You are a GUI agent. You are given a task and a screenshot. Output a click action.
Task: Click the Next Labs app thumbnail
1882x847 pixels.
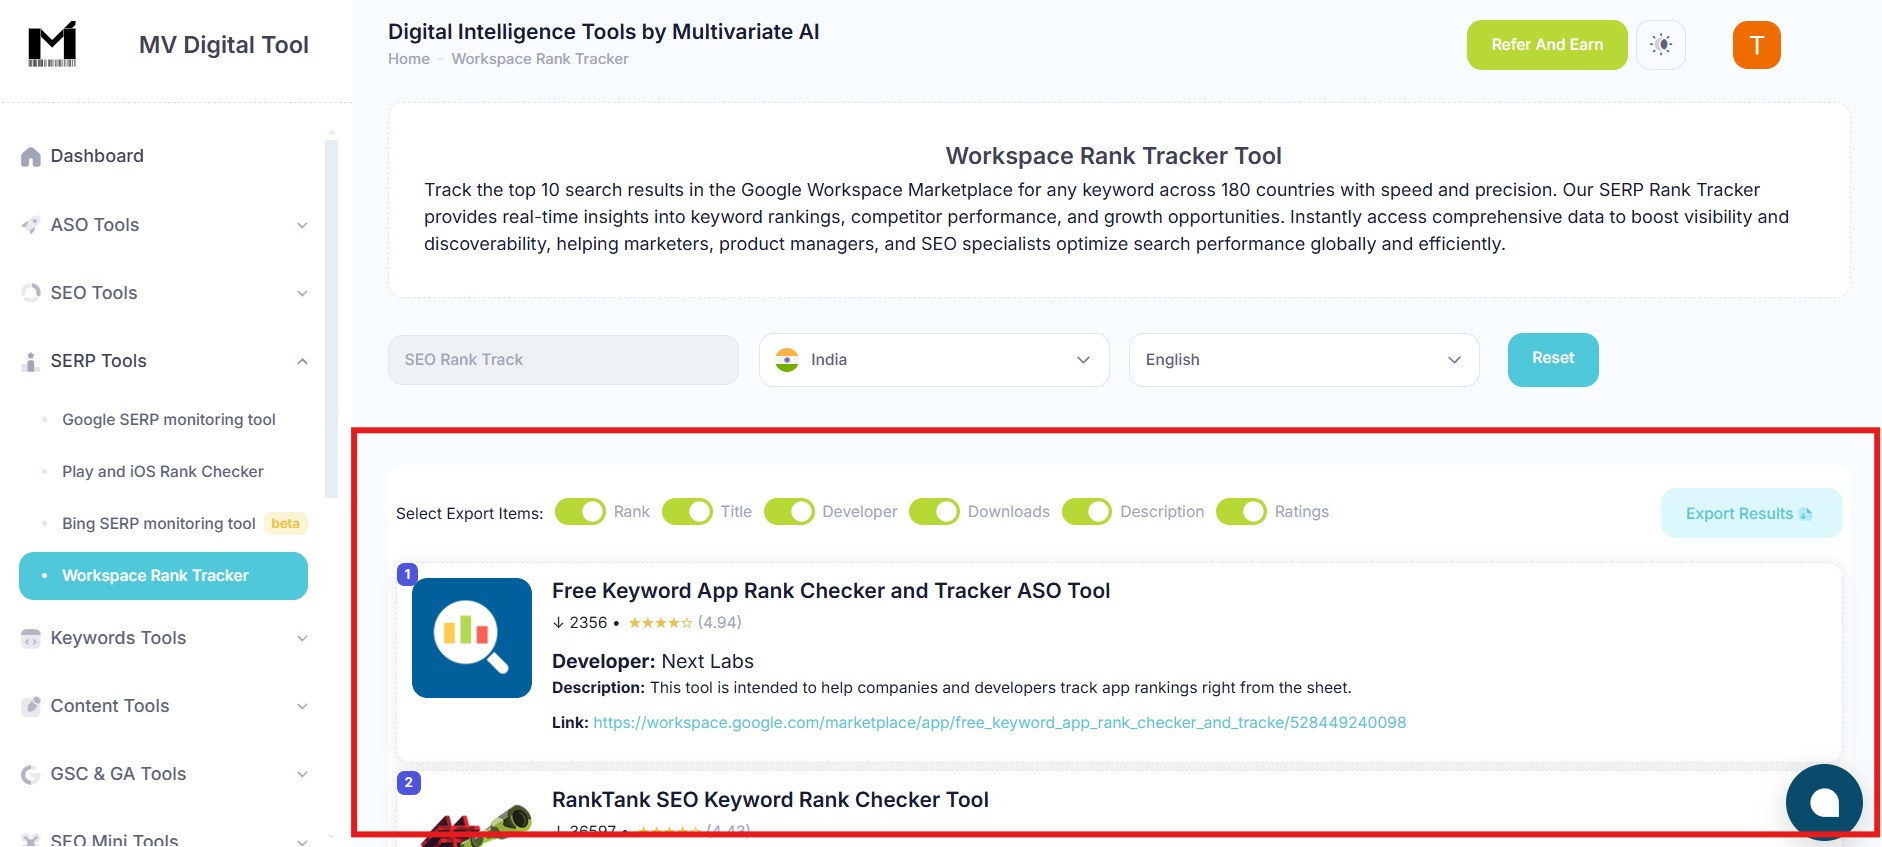pyautogui.click(x=472, y=638)
